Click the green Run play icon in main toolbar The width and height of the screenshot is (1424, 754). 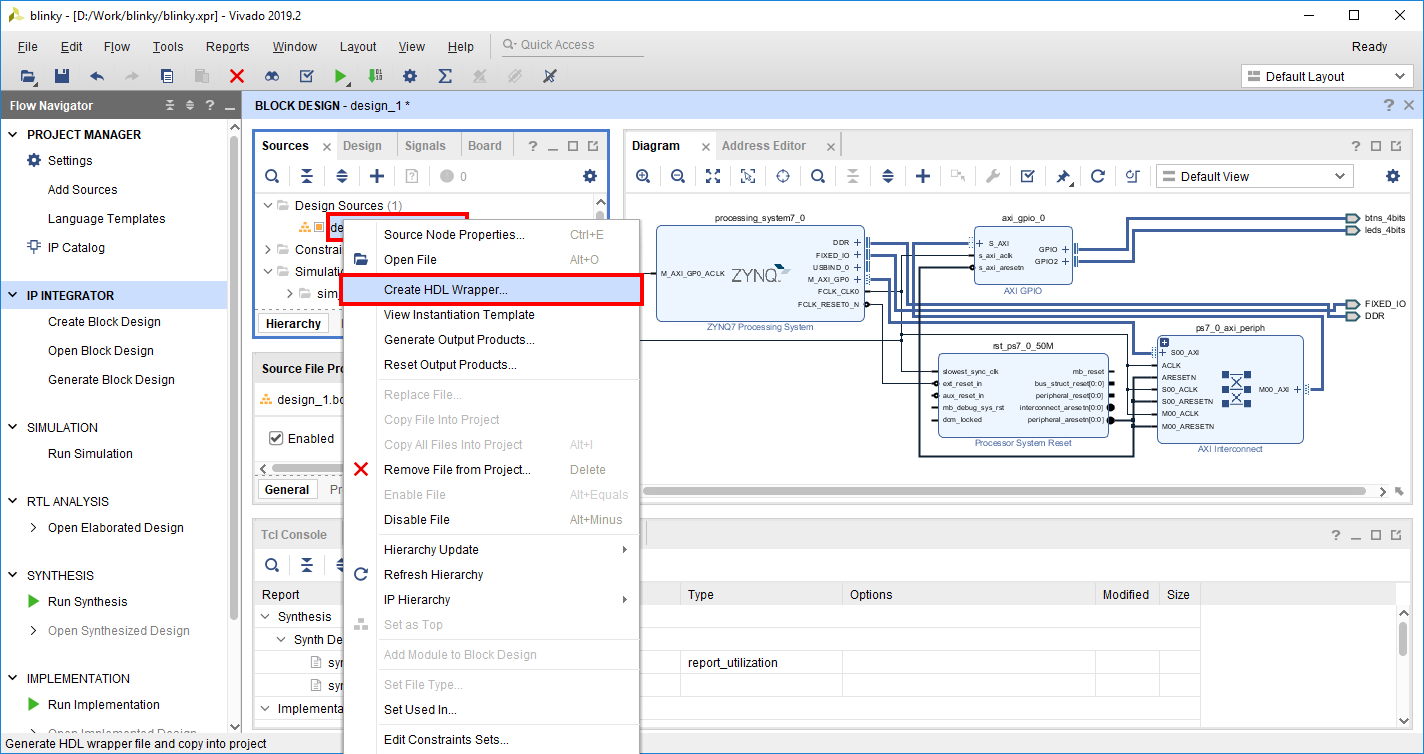(341, 76)
